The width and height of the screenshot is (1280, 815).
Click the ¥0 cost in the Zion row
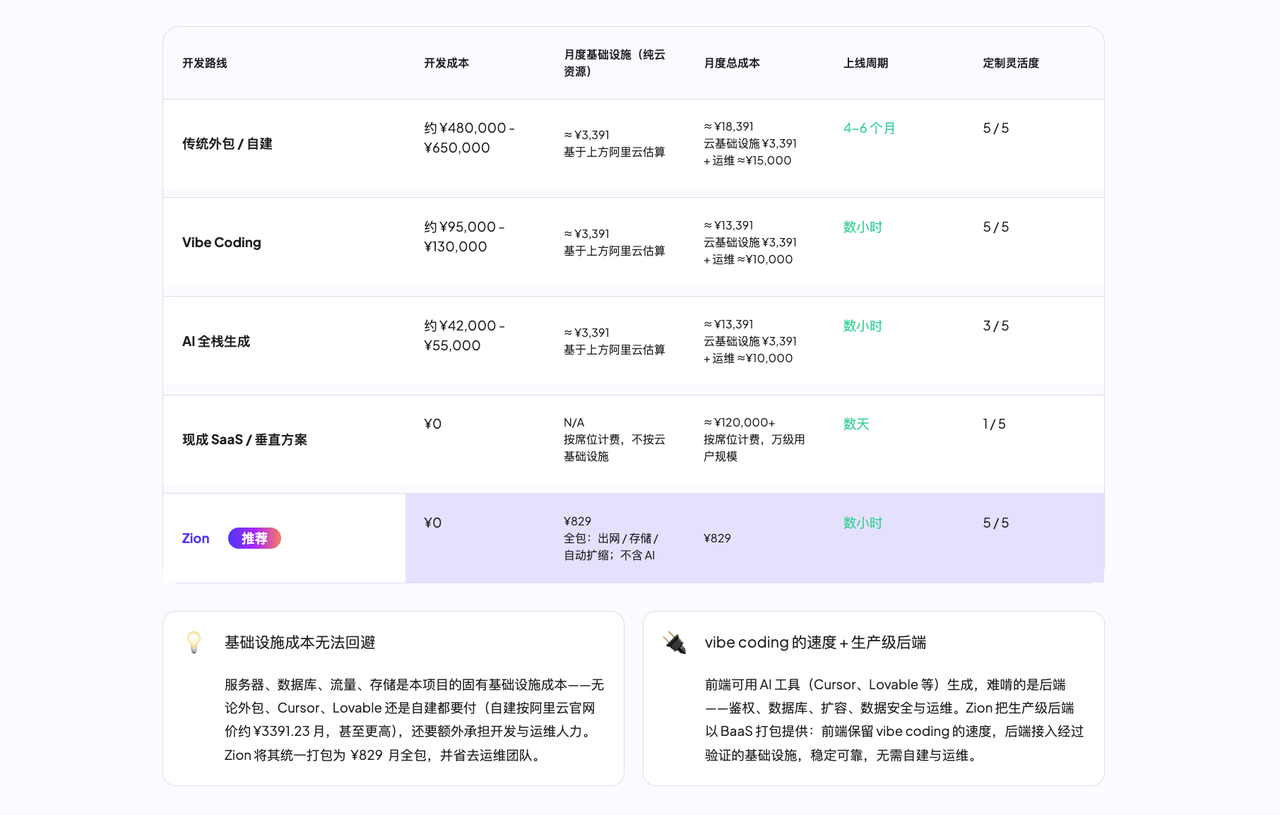pos(433,523)
